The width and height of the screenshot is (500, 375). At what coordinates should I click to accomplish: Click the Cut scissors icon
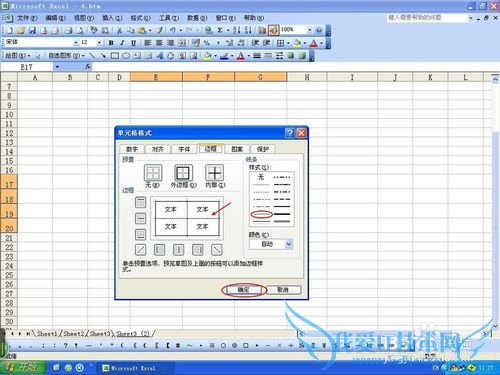(119, 31)
